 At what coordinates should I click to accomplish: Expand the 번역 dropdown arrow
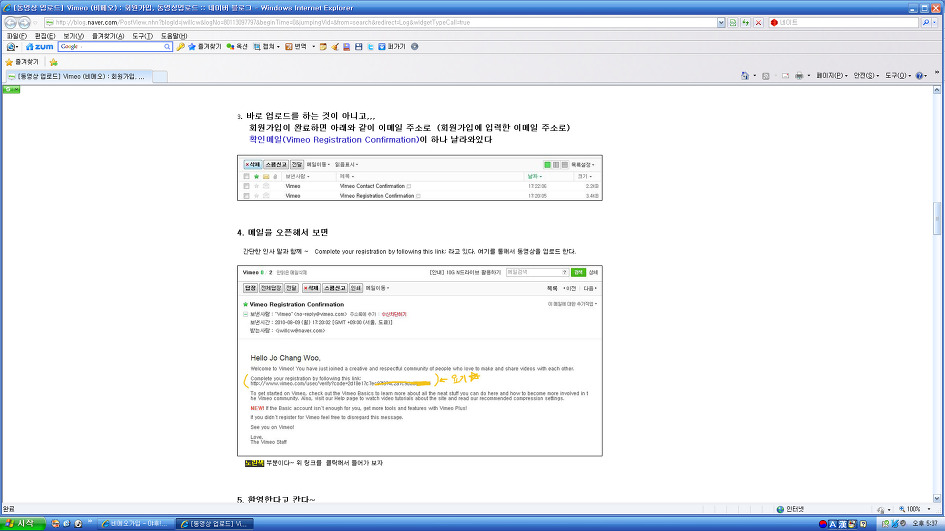(x=313, y=47)
